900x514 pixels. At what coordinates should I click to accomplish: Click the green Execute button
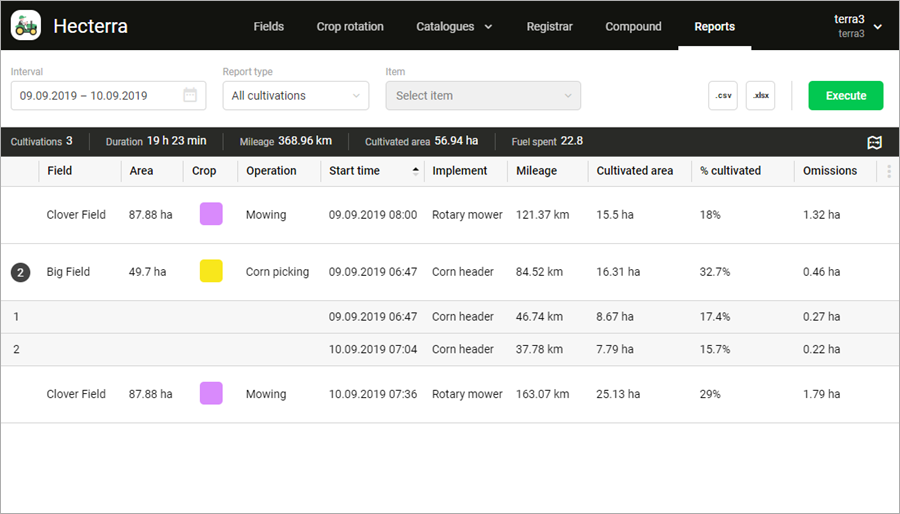tap(845, 96)
